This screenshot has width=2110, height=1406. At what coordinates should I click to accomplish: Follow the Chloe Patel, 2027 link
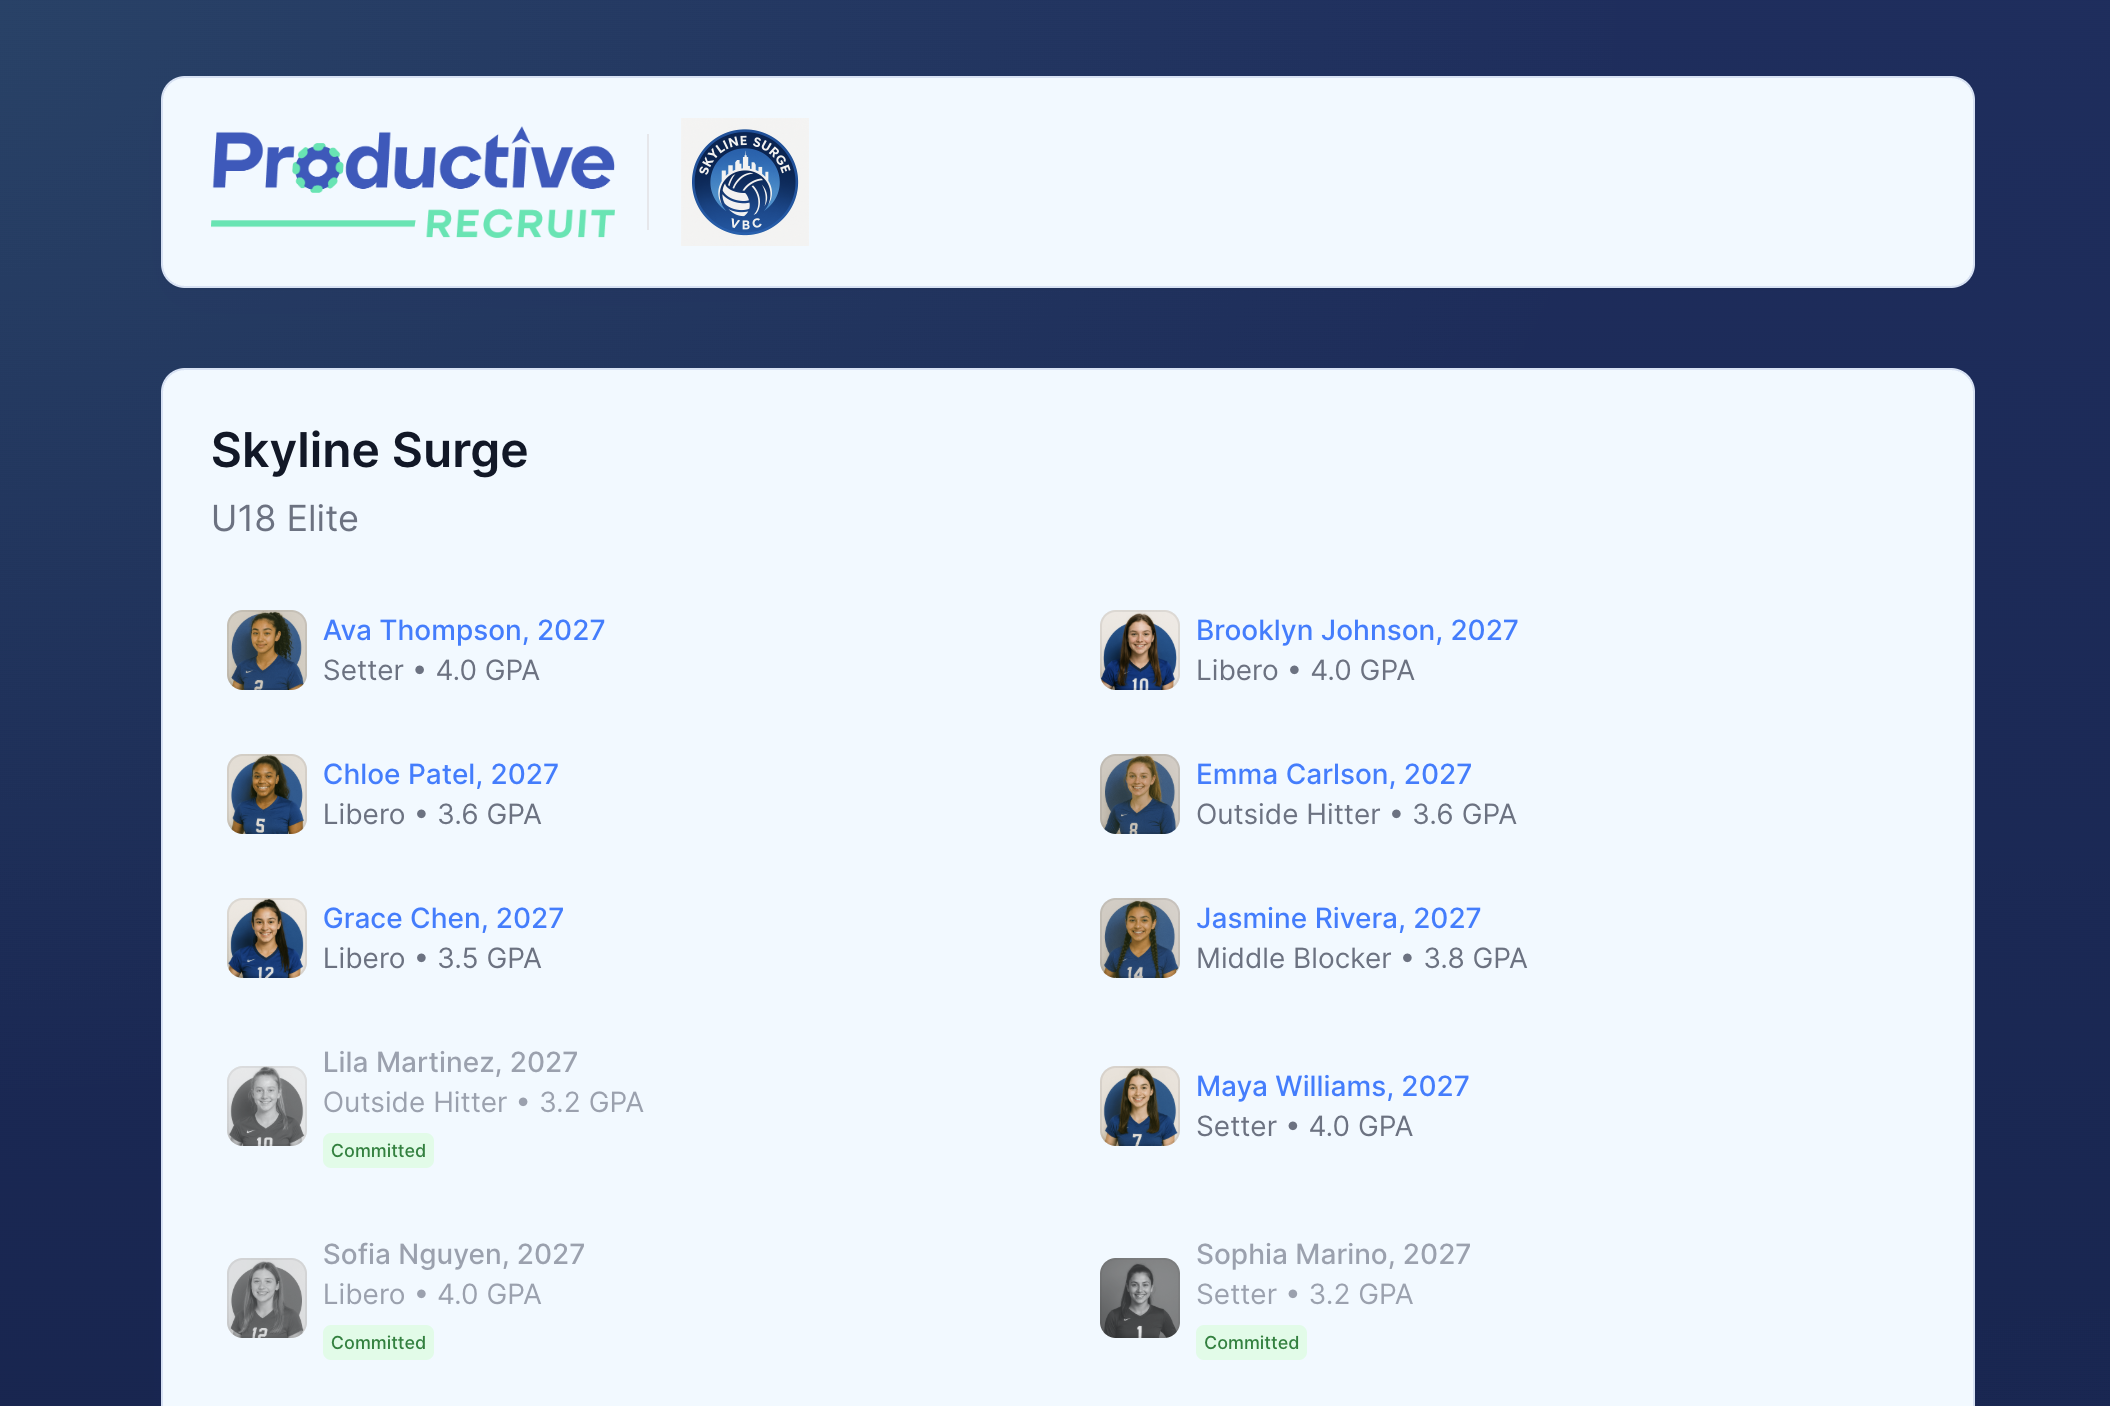tap(440, 774)
